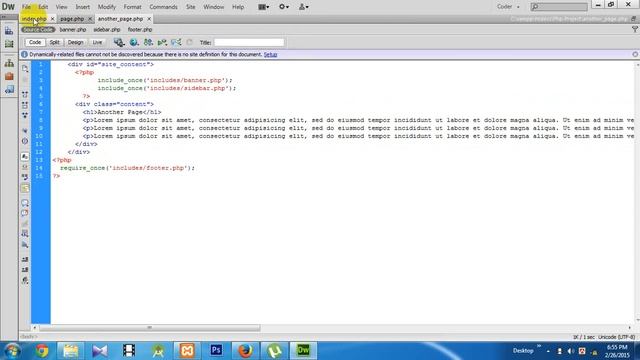Screen dimensions: 640x360
Task: Open the Modify menu
Action: tap(107, 7)
